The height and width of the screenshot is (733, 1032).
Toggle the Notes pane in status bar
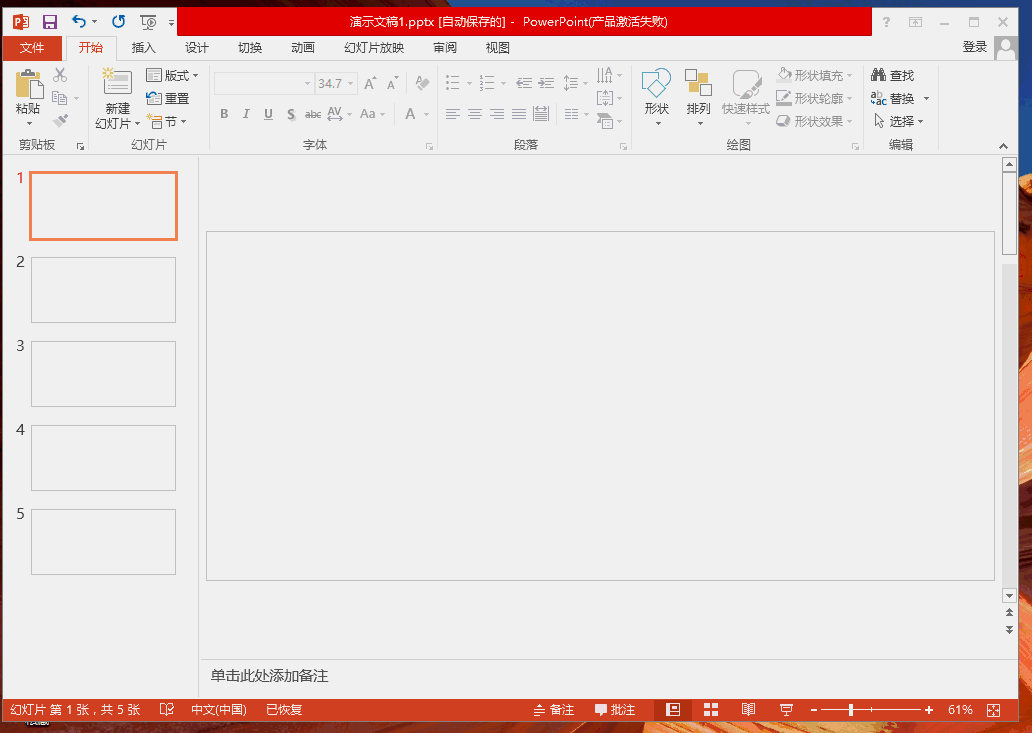(554, 710)
